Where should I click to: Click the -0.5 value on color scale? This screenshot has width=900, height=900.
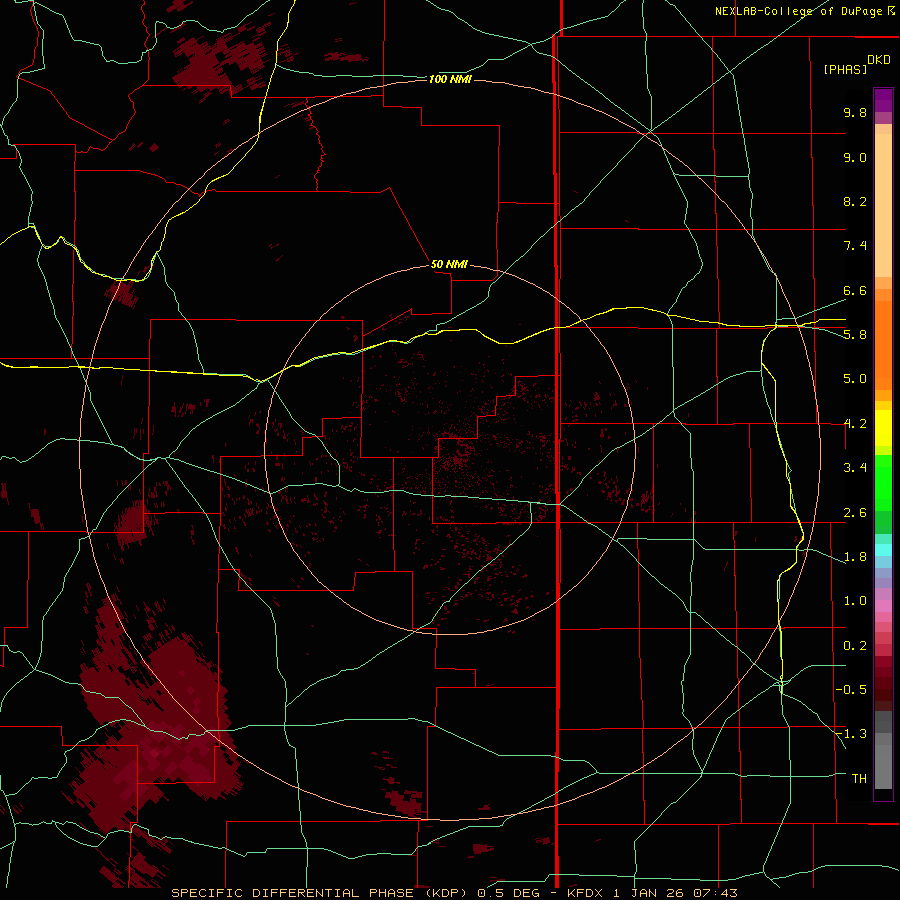click(x=851, y=690)
